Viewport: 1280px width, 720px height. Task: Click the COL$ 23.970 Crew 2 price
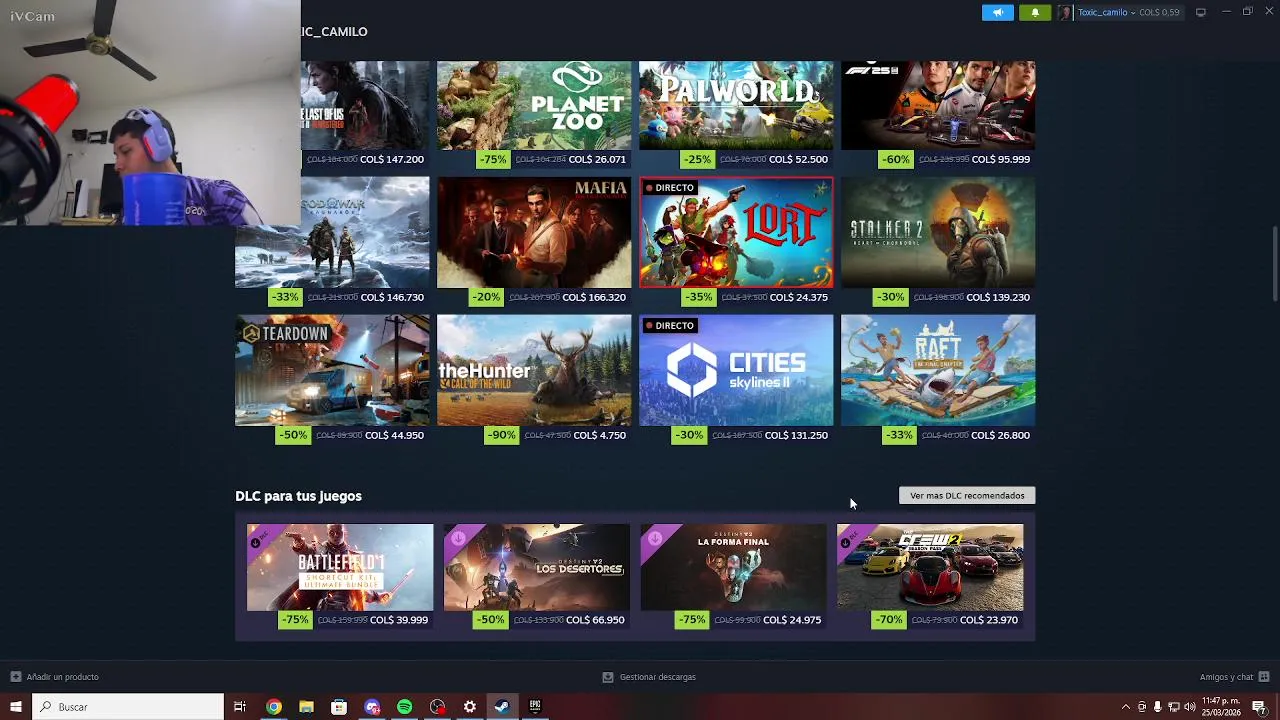click(x=989, y=620)
